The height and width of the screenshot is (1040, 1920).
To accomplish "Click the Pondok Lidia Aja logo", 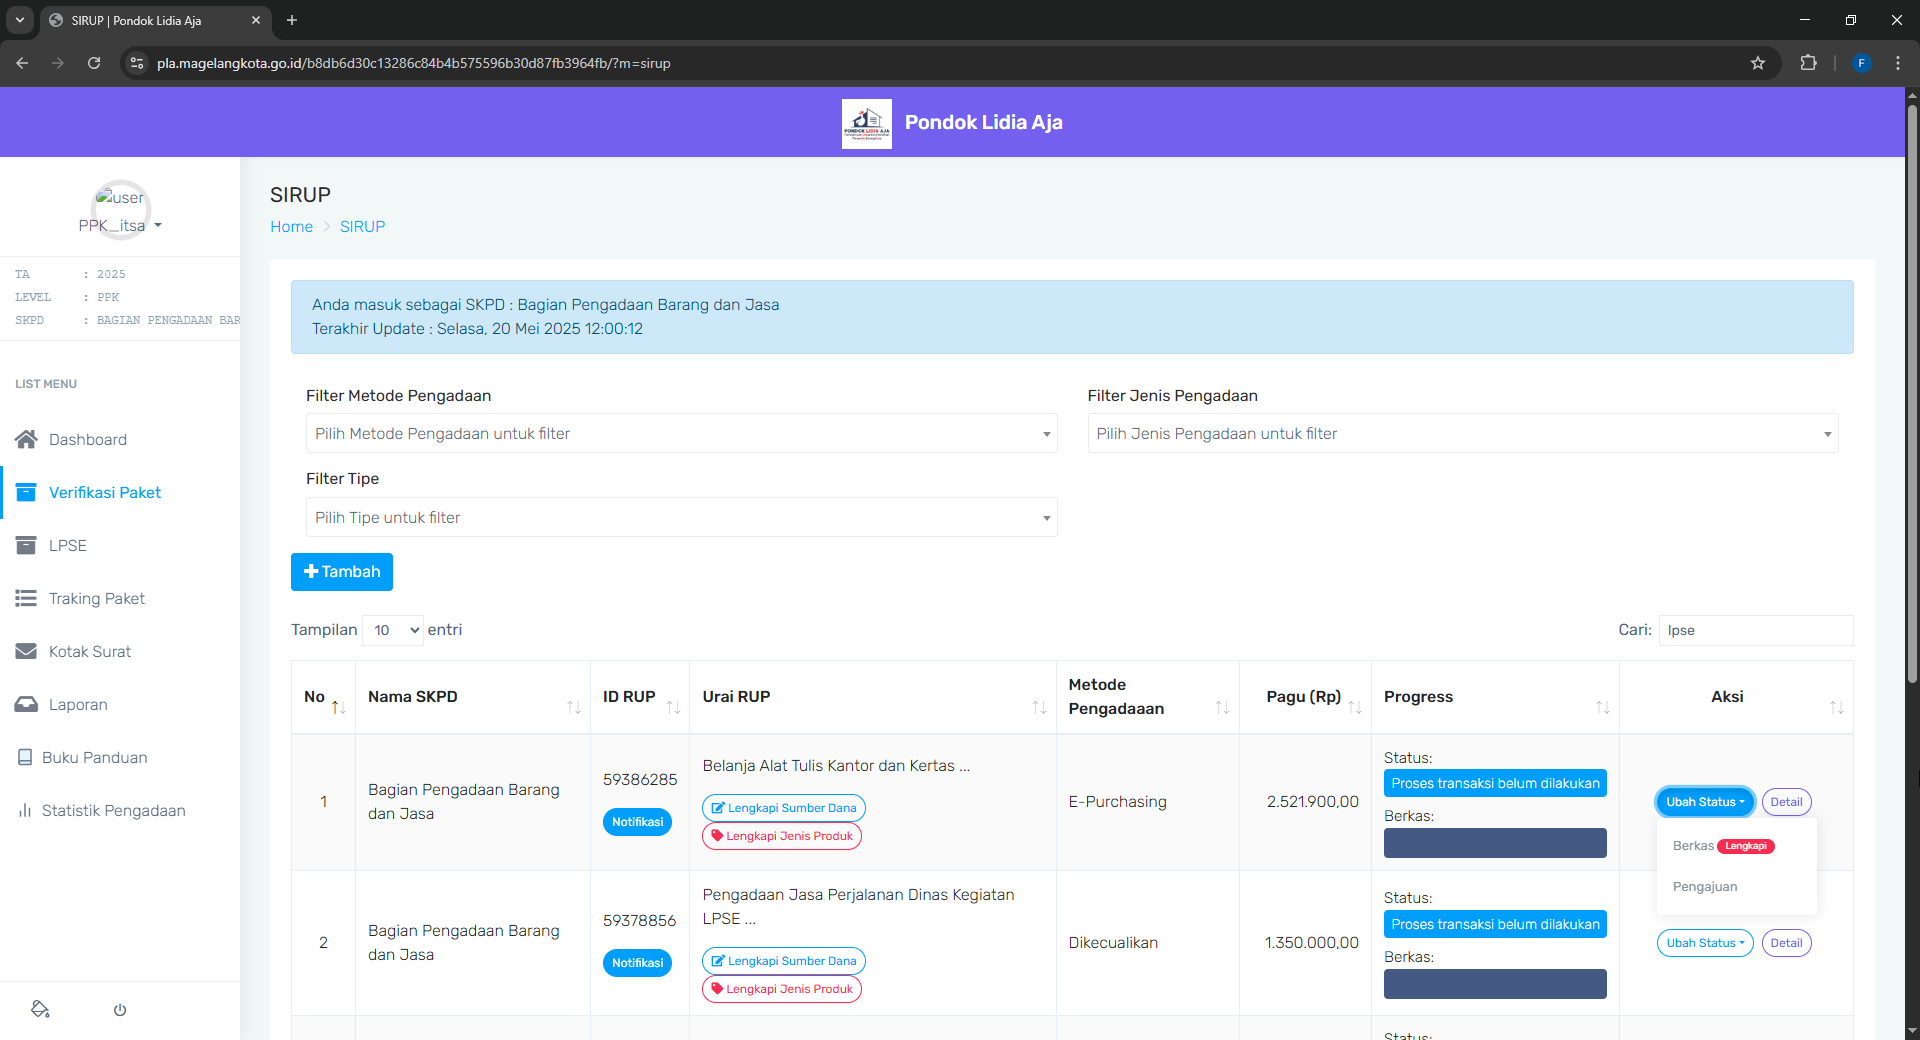I will (x=866, y=123).
